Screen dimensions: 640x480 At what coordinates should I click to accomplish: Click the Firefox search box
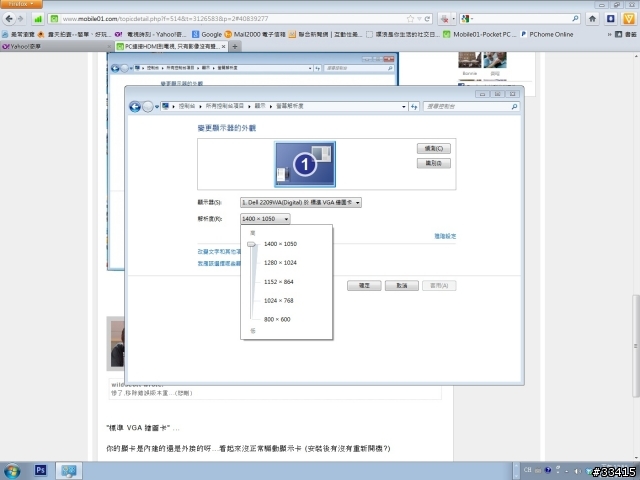[x=522, y=19]
